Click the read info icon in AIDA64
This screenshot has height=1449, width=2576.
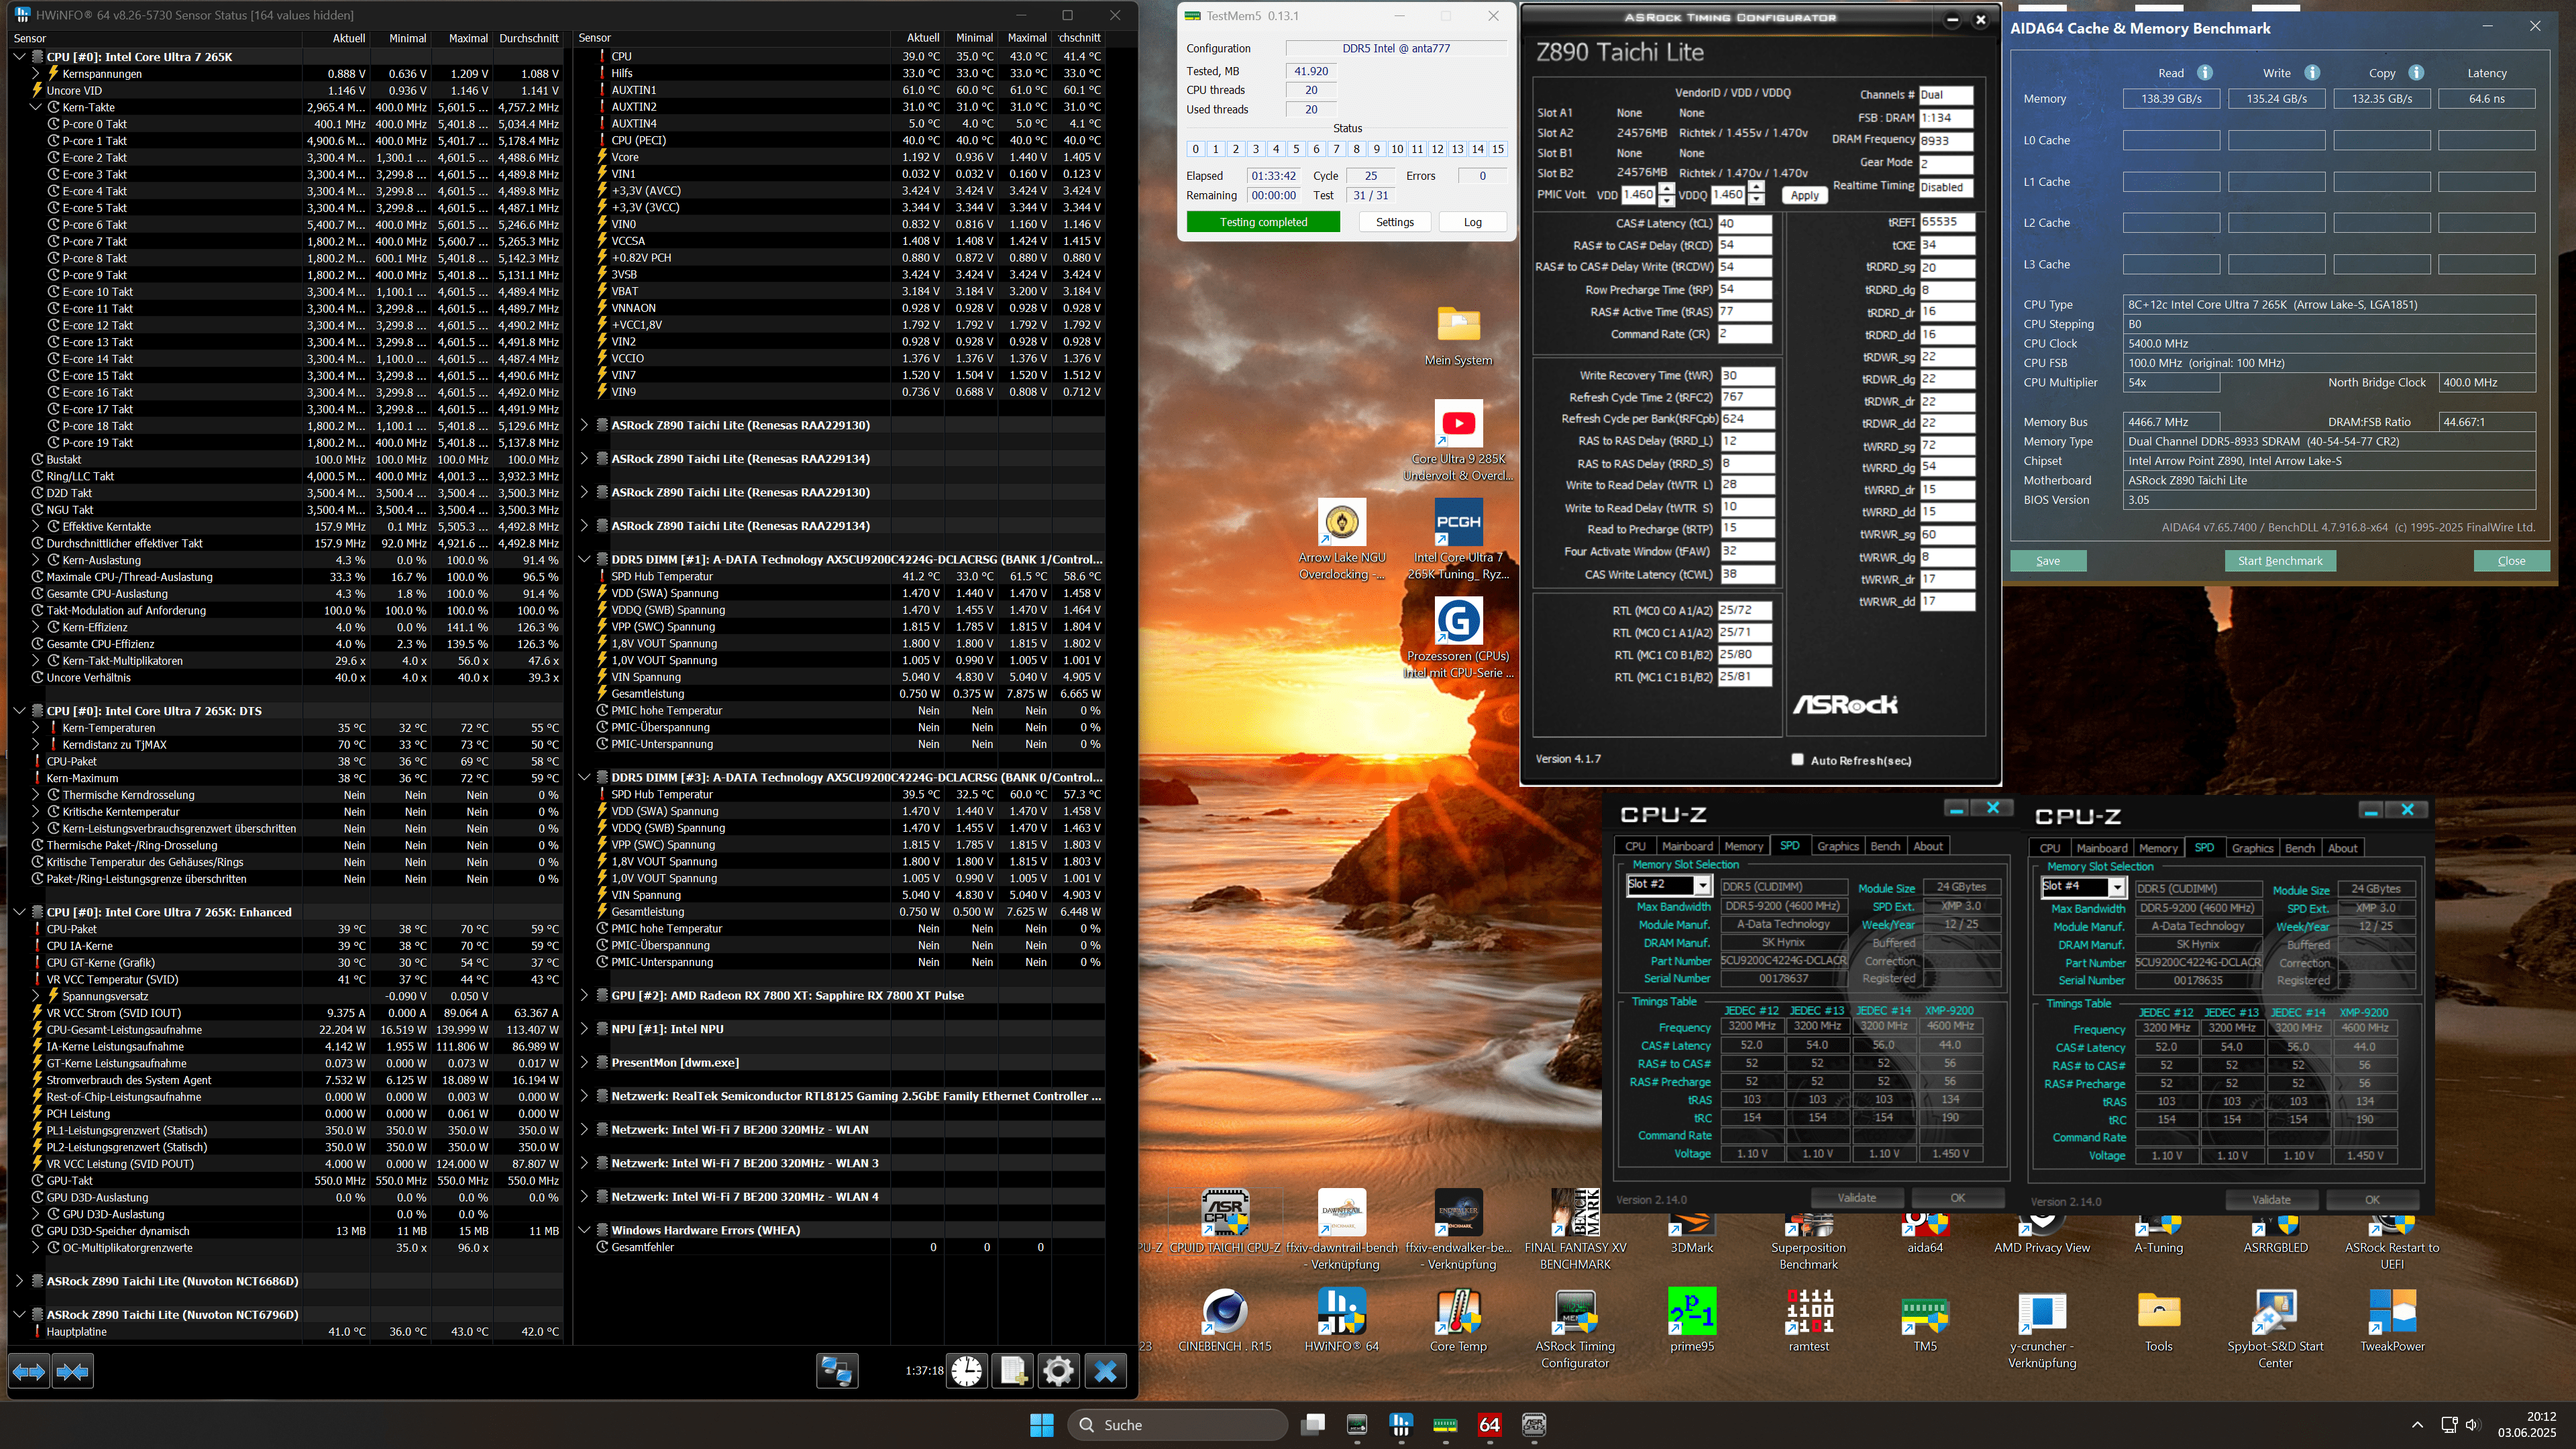(x=2204, y=73)
